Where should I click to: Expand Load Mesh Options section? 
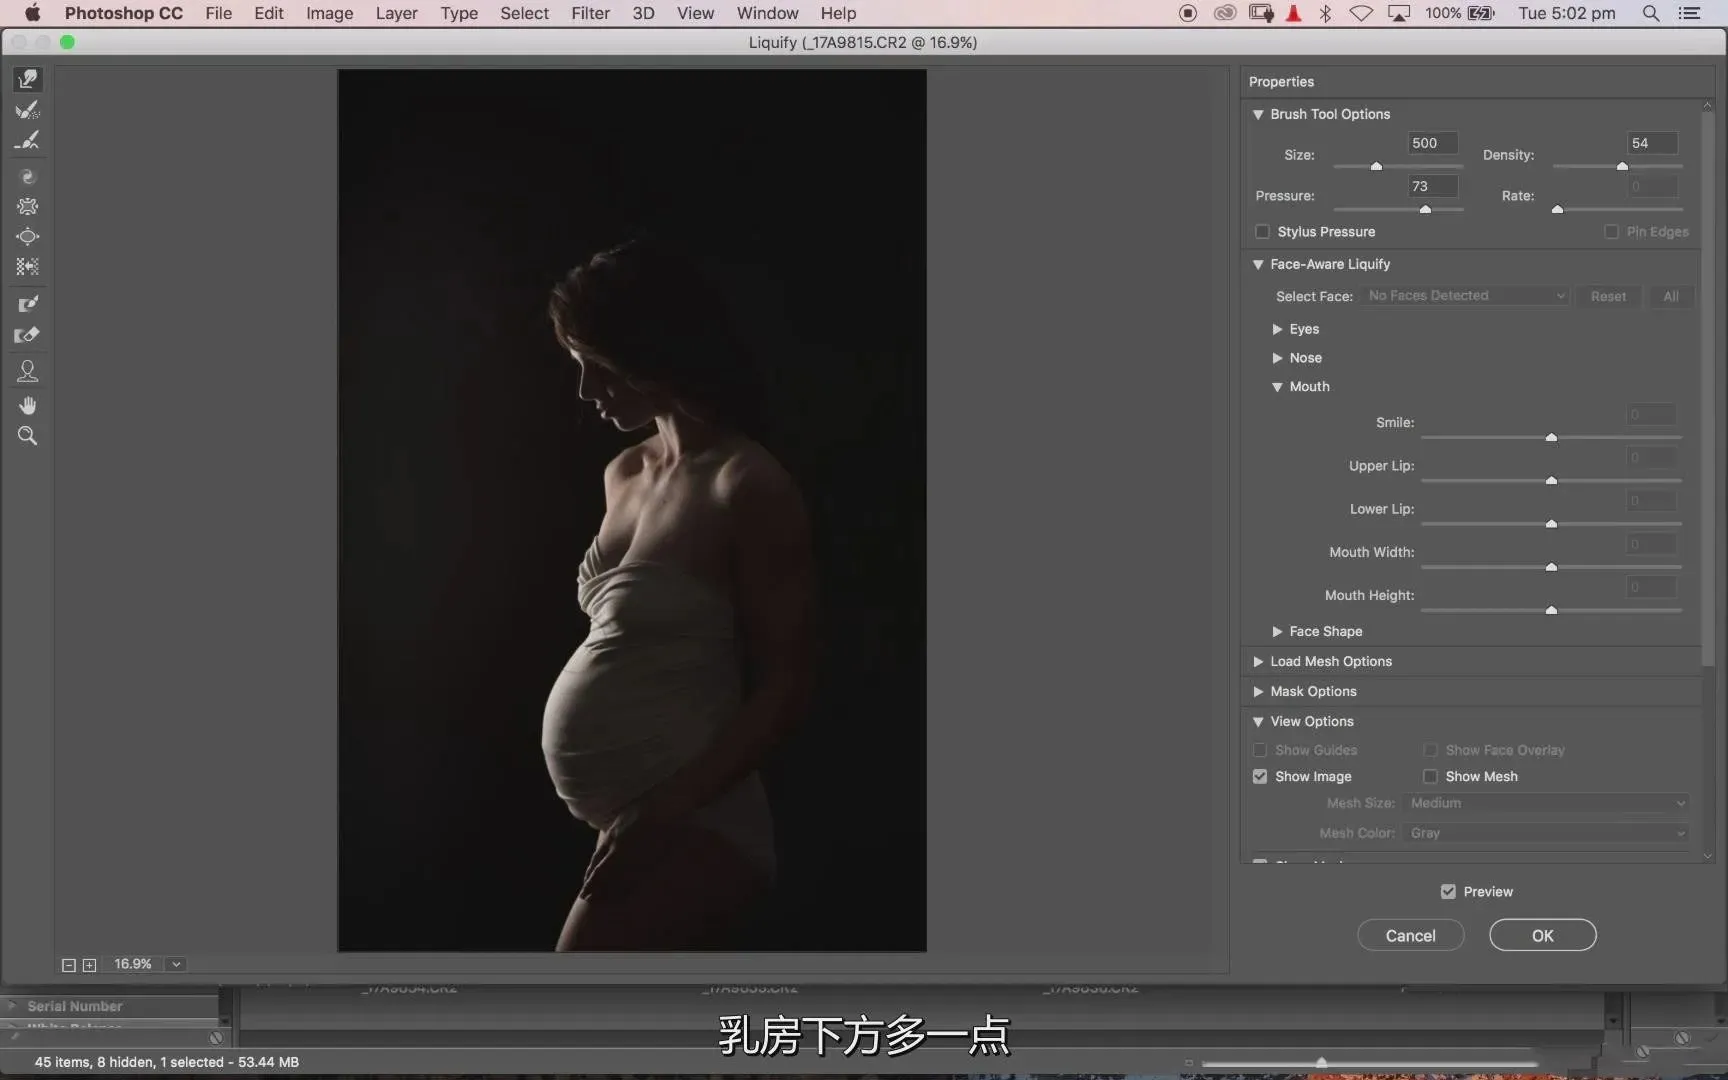(x=1258, y=662)
